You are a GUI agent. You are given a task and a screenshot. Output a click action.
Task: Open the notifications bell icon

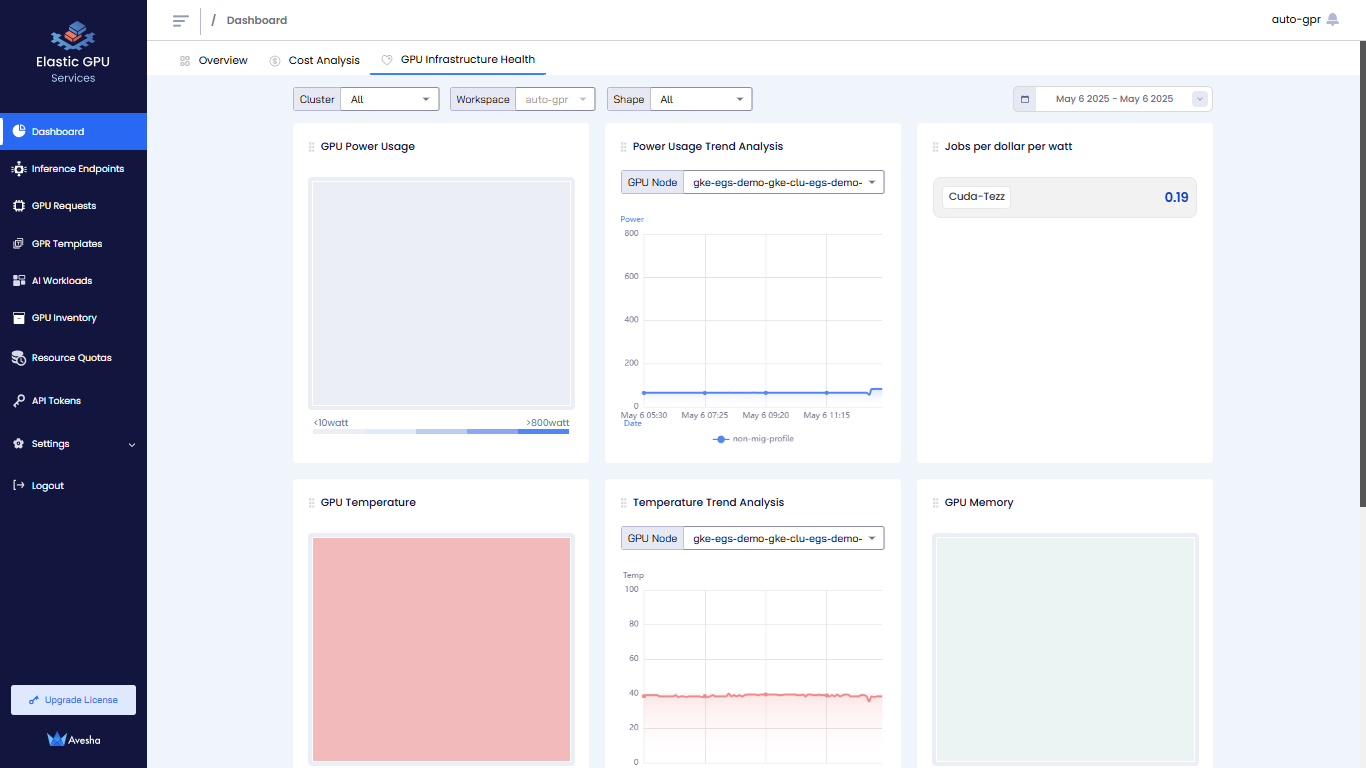point(1332,19)
